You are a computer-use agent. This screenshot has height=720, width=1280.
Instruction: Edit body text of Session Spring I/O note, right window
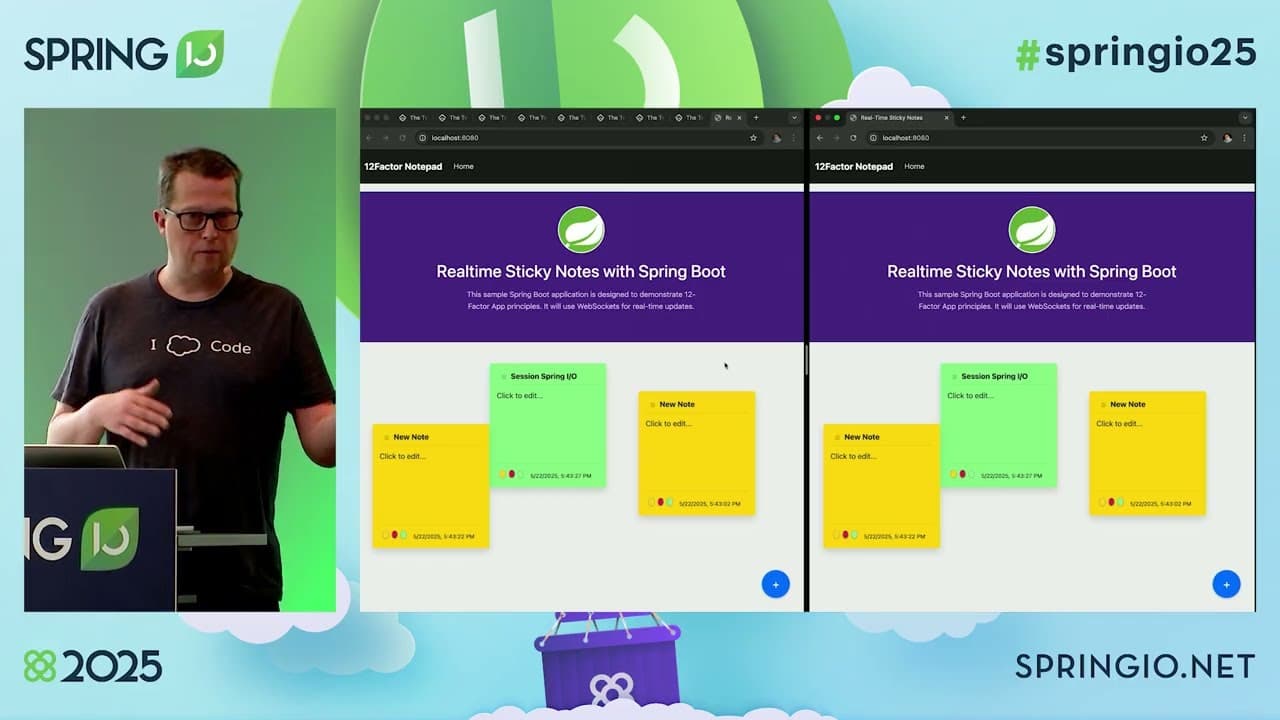[x=971, y=395]
